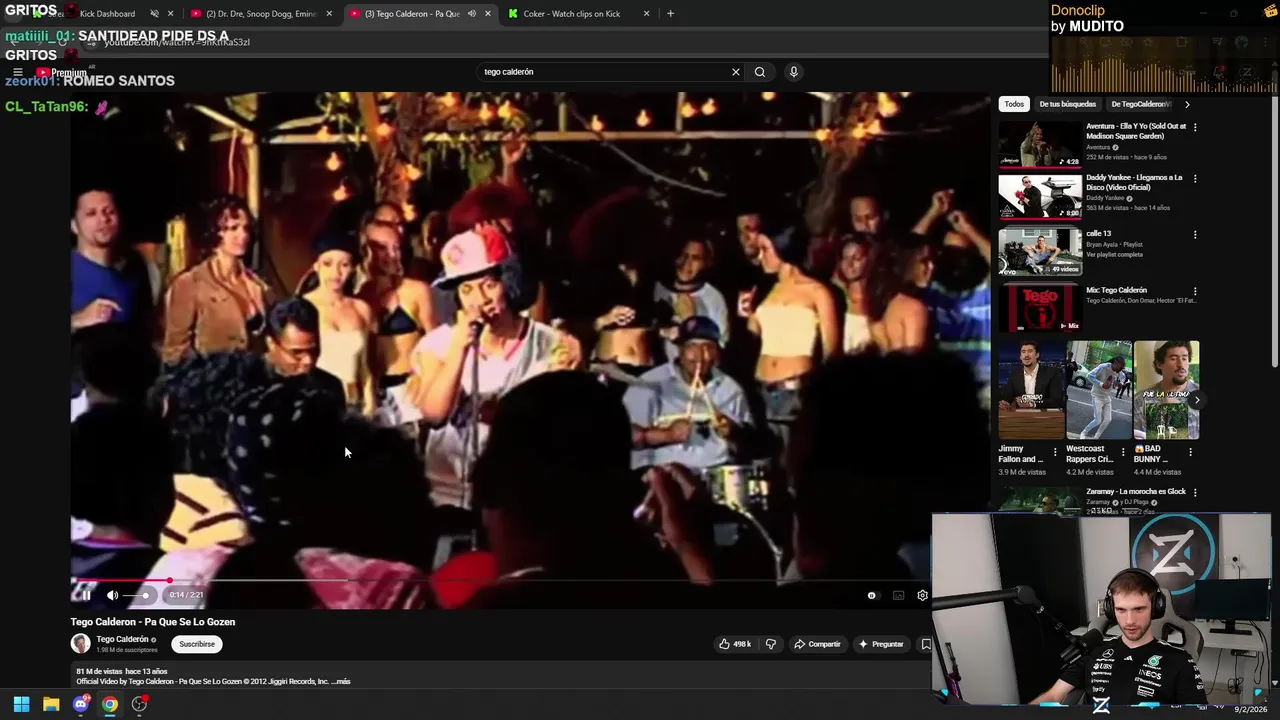1280x720 pixels.
Task: Toggle subtitles button in the player
Action: point(898,595)
